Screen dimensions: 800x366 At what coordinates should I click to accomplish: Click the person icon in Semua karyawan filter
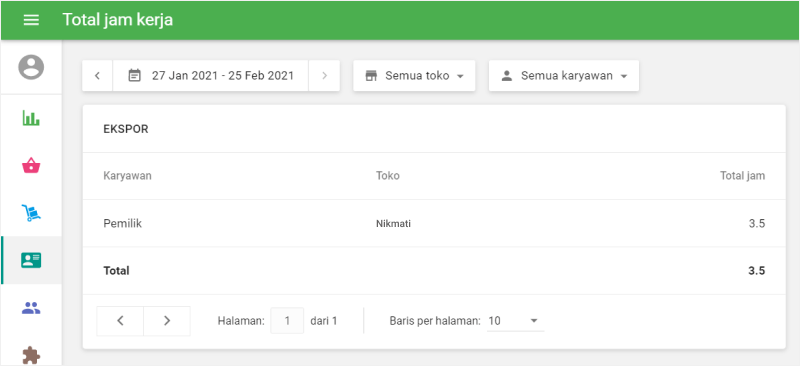pyautogui.click(x=507, y=76)
